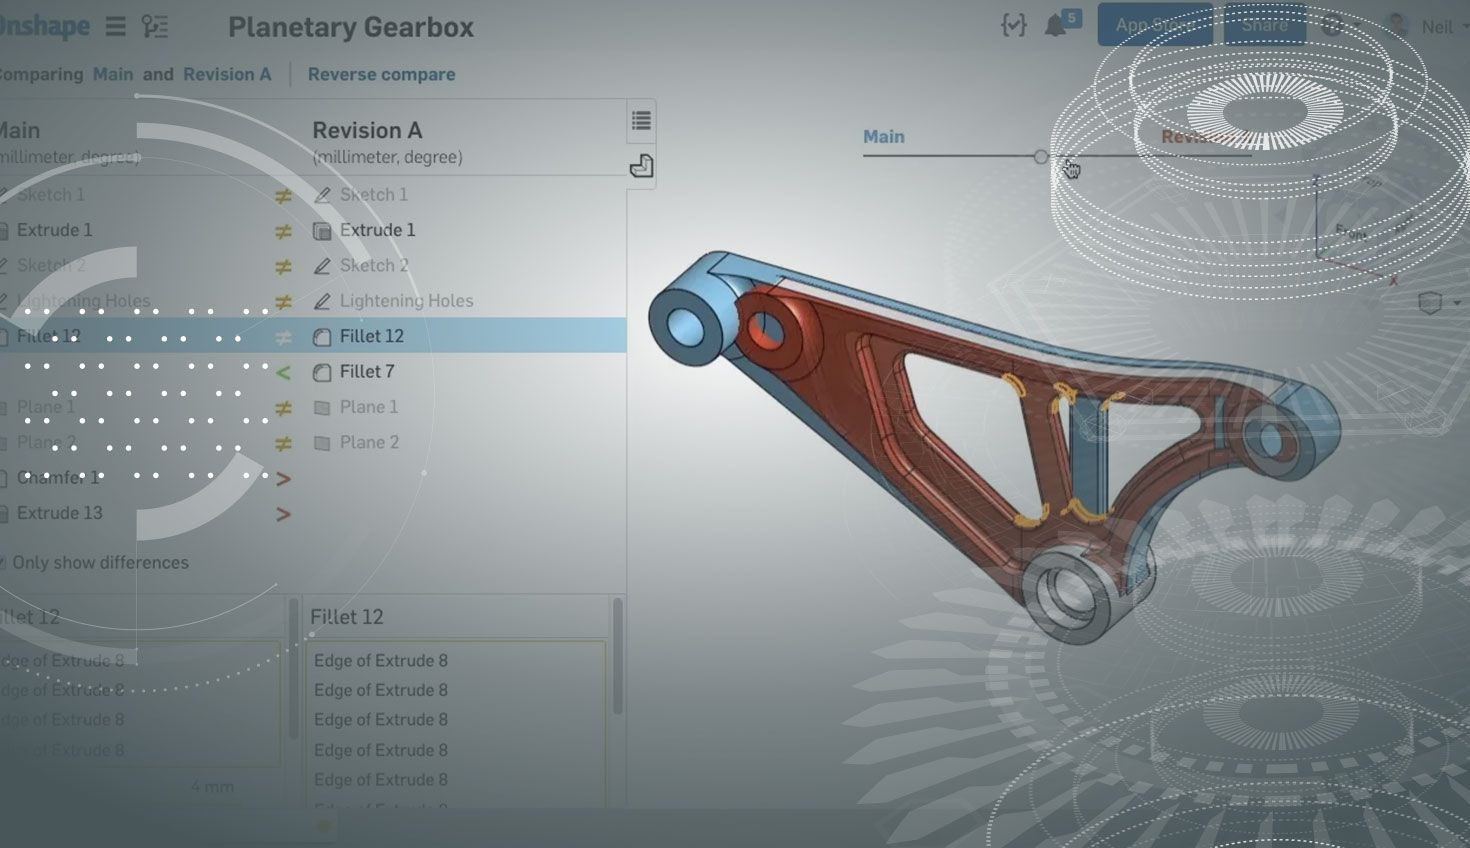Toggle Only show differences checkbox

3,563
